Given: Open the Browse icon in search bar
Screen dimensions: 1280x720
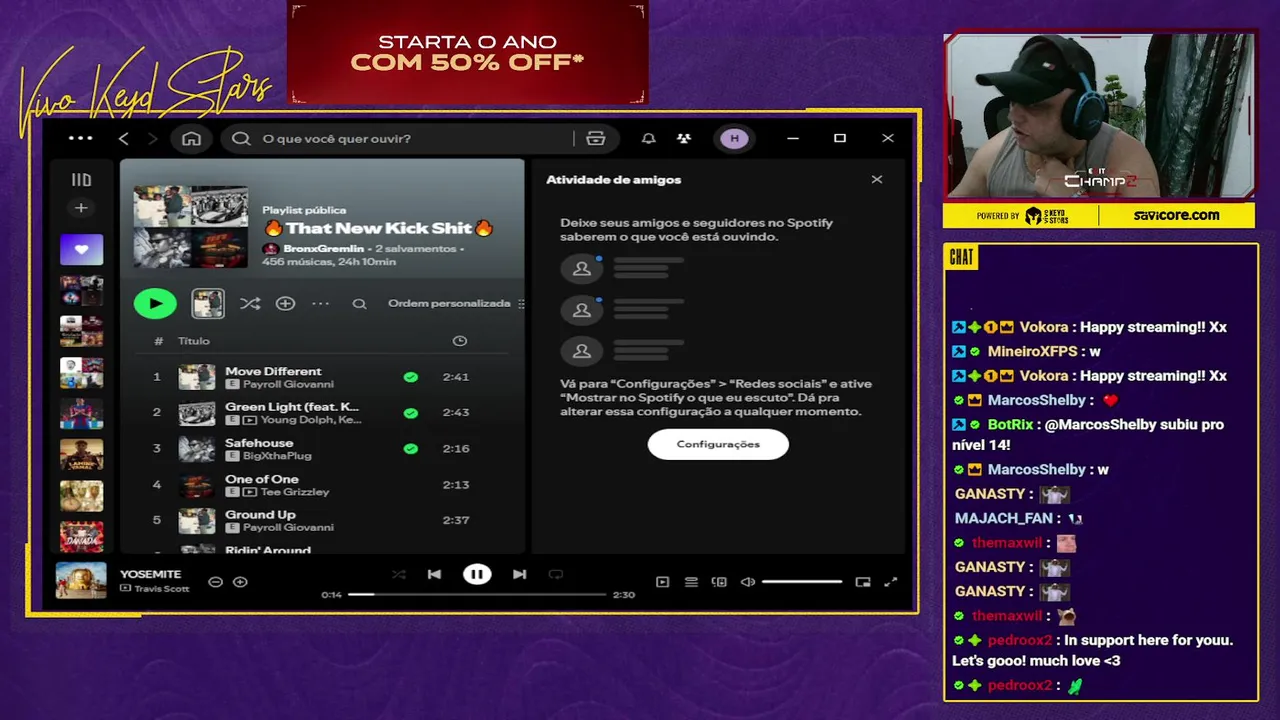Looking at the screenshot, I should click(596, 138).
